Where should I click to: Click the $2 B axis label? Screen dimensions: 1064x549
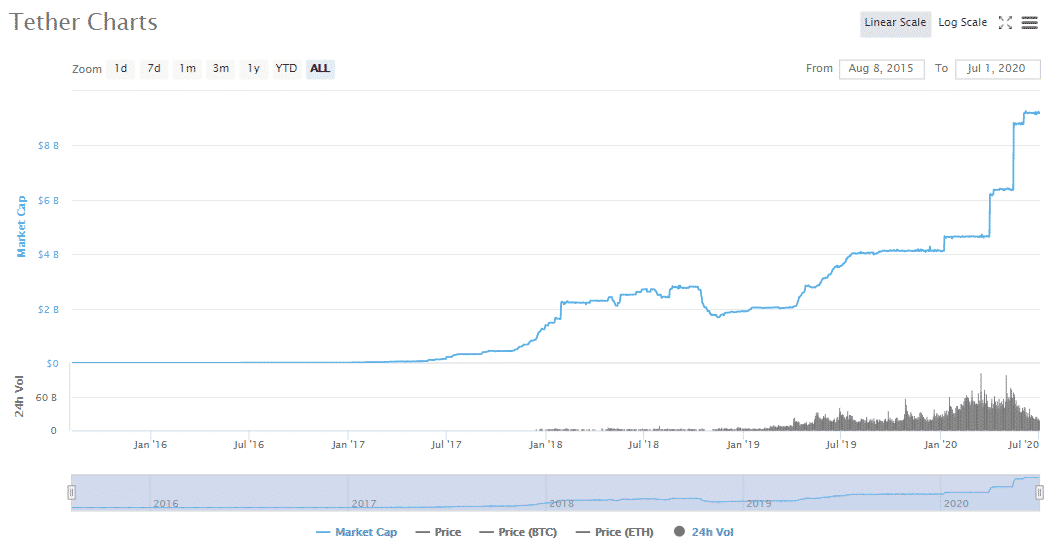pos(48,309)
